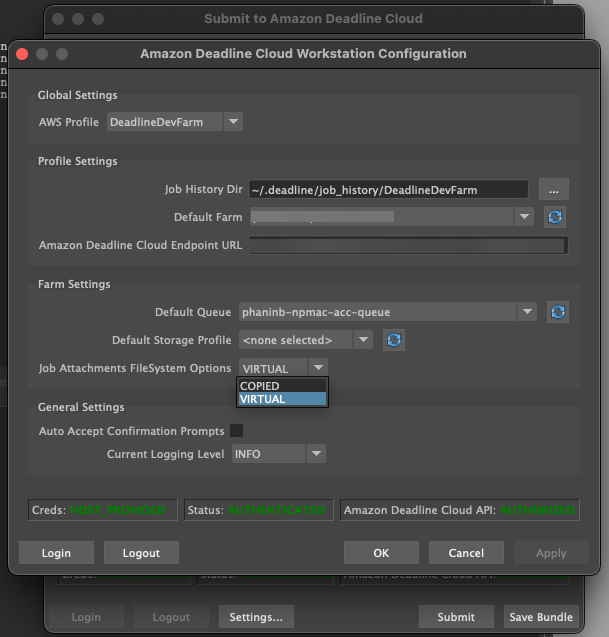Toggle Auto Accept Confirmation Prompts checkbox
The width and height of the screenshot is (609, 637).
[236, 431]
